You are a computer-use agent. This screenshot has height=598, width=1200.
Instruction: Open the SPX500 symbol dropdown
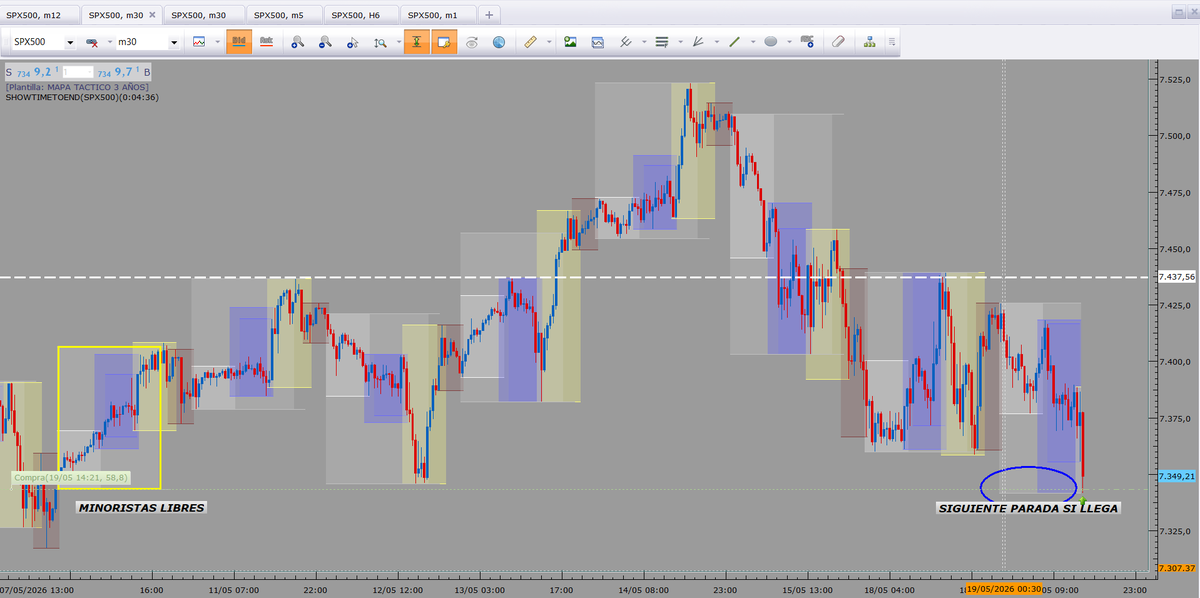(x=70, y=42)
